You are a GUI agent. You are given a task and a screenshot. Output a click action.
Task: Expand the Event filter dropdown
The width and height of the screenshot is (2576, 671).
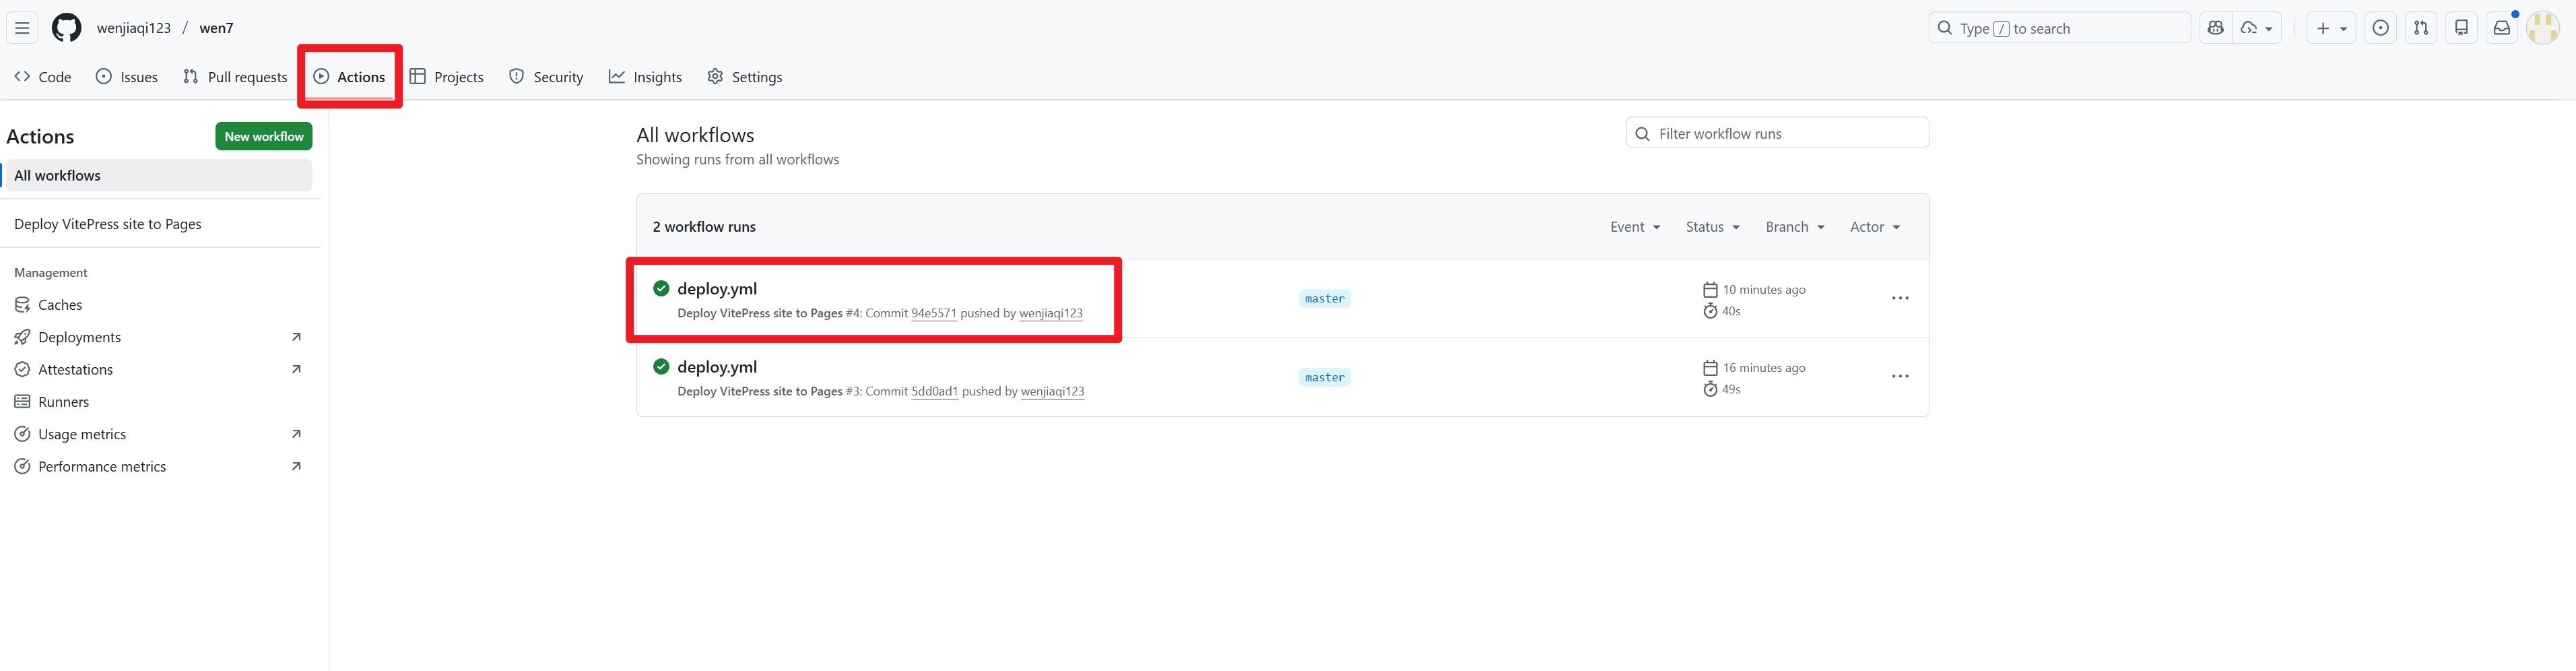click(x=1634, y=227)
